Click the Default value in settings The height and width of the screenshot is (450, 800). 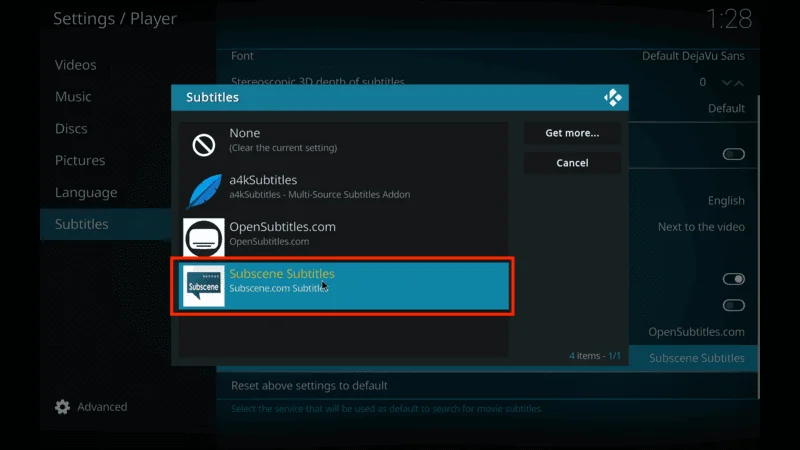[x=726, y=108]
